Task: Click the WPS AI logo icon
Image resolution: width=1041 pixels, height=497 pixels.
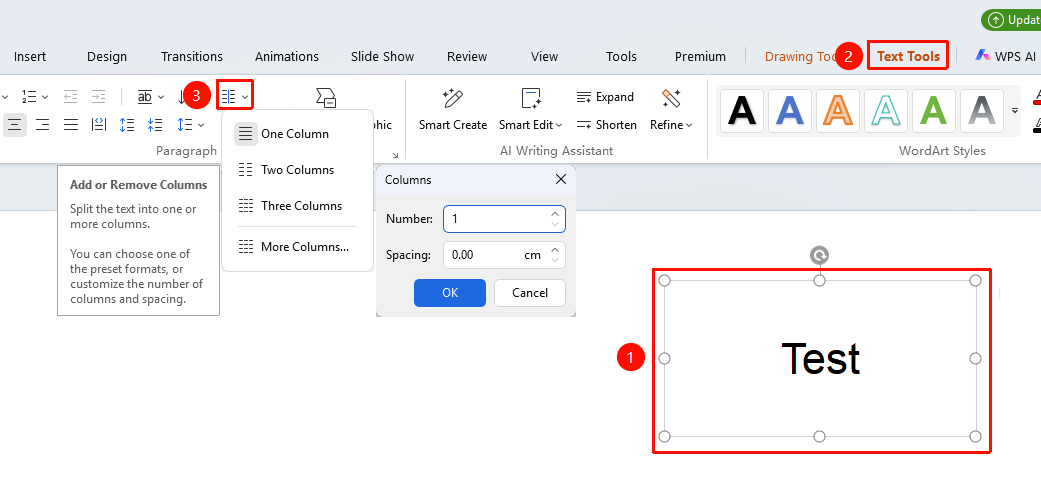Action: click(x=983, y=56)
